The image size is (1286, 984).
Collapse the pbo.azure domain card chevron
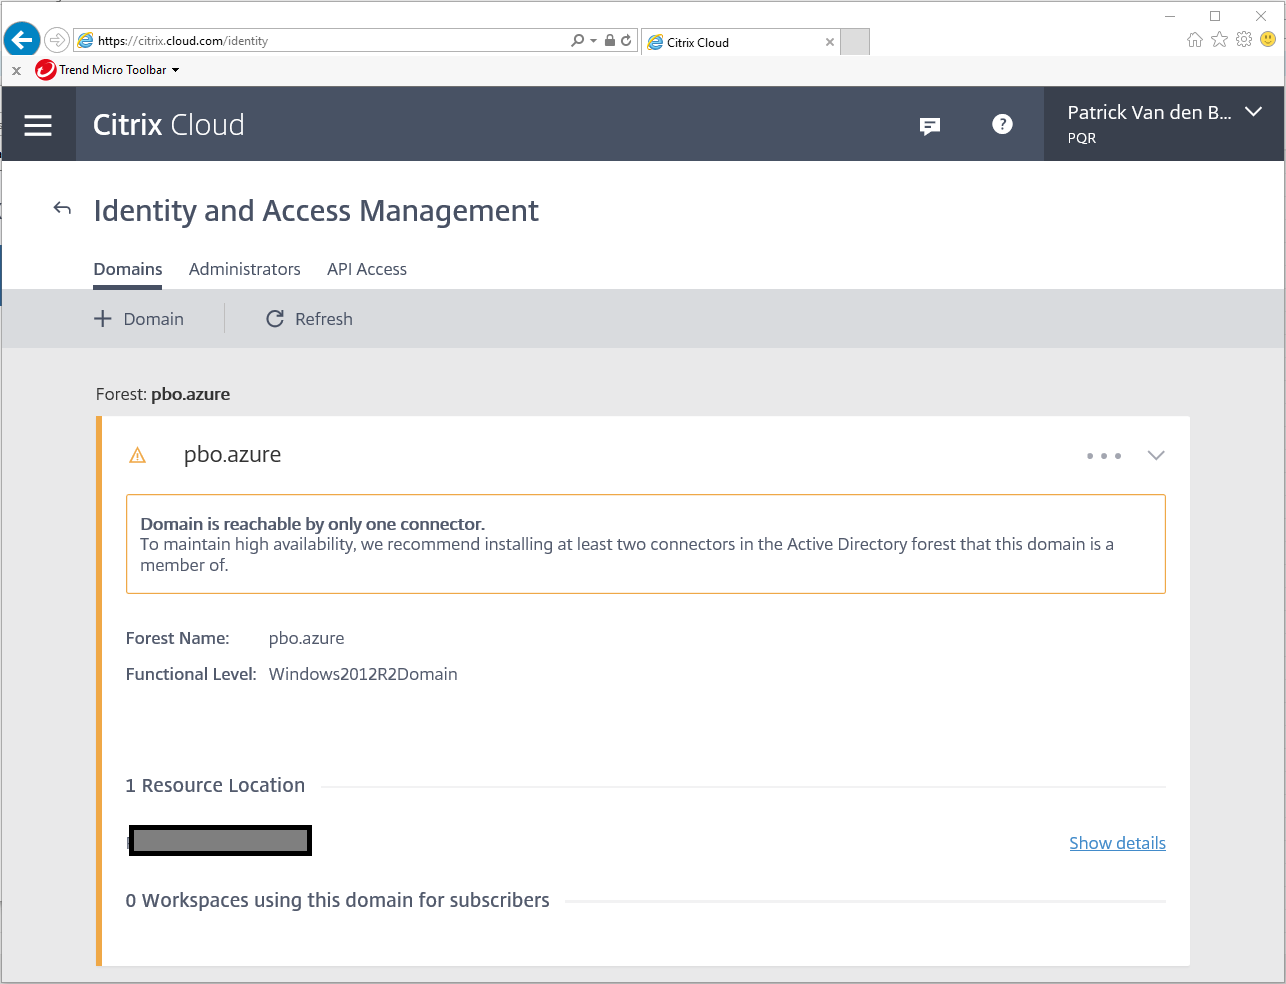tap(1156, 455)
